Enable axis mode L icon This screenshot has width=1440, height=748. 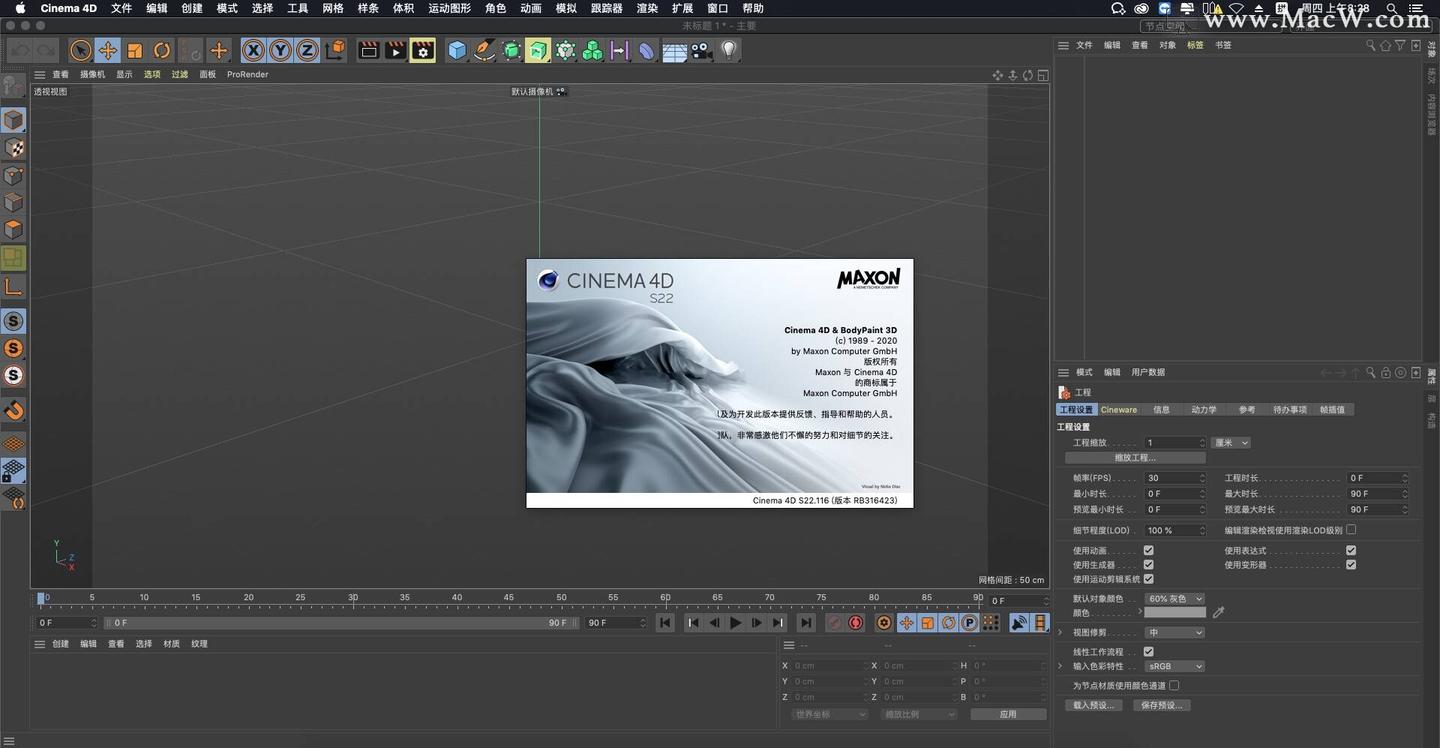point(13,287)
